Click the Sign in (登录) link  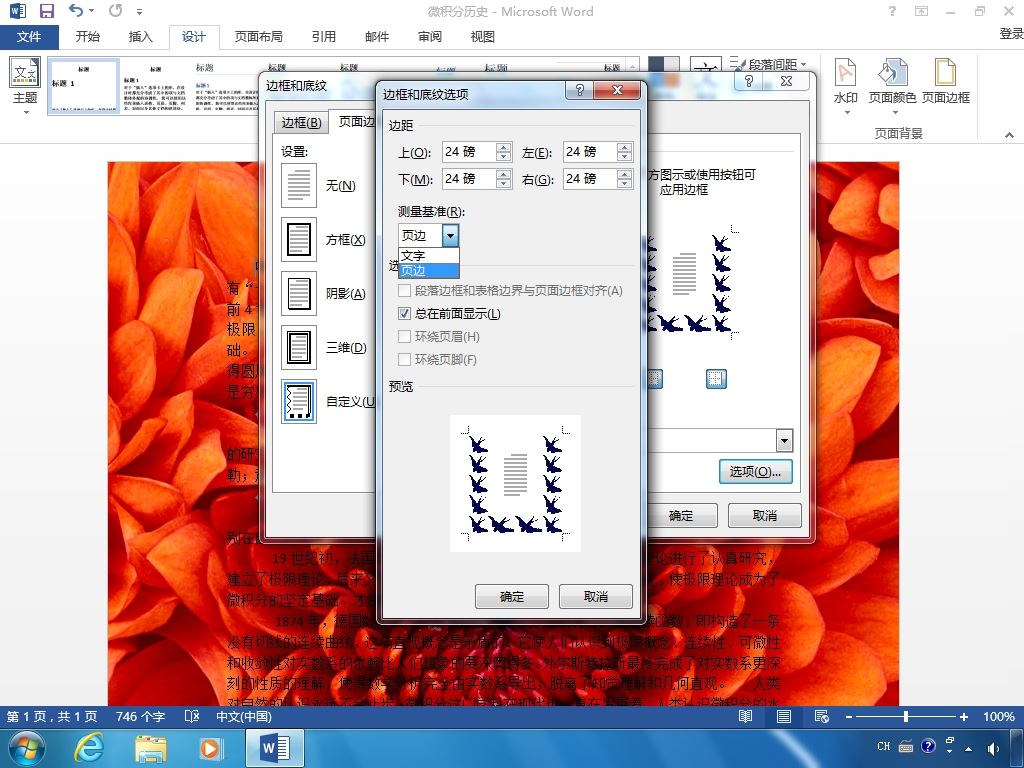pyautogui.click(x=1011, y=33)
